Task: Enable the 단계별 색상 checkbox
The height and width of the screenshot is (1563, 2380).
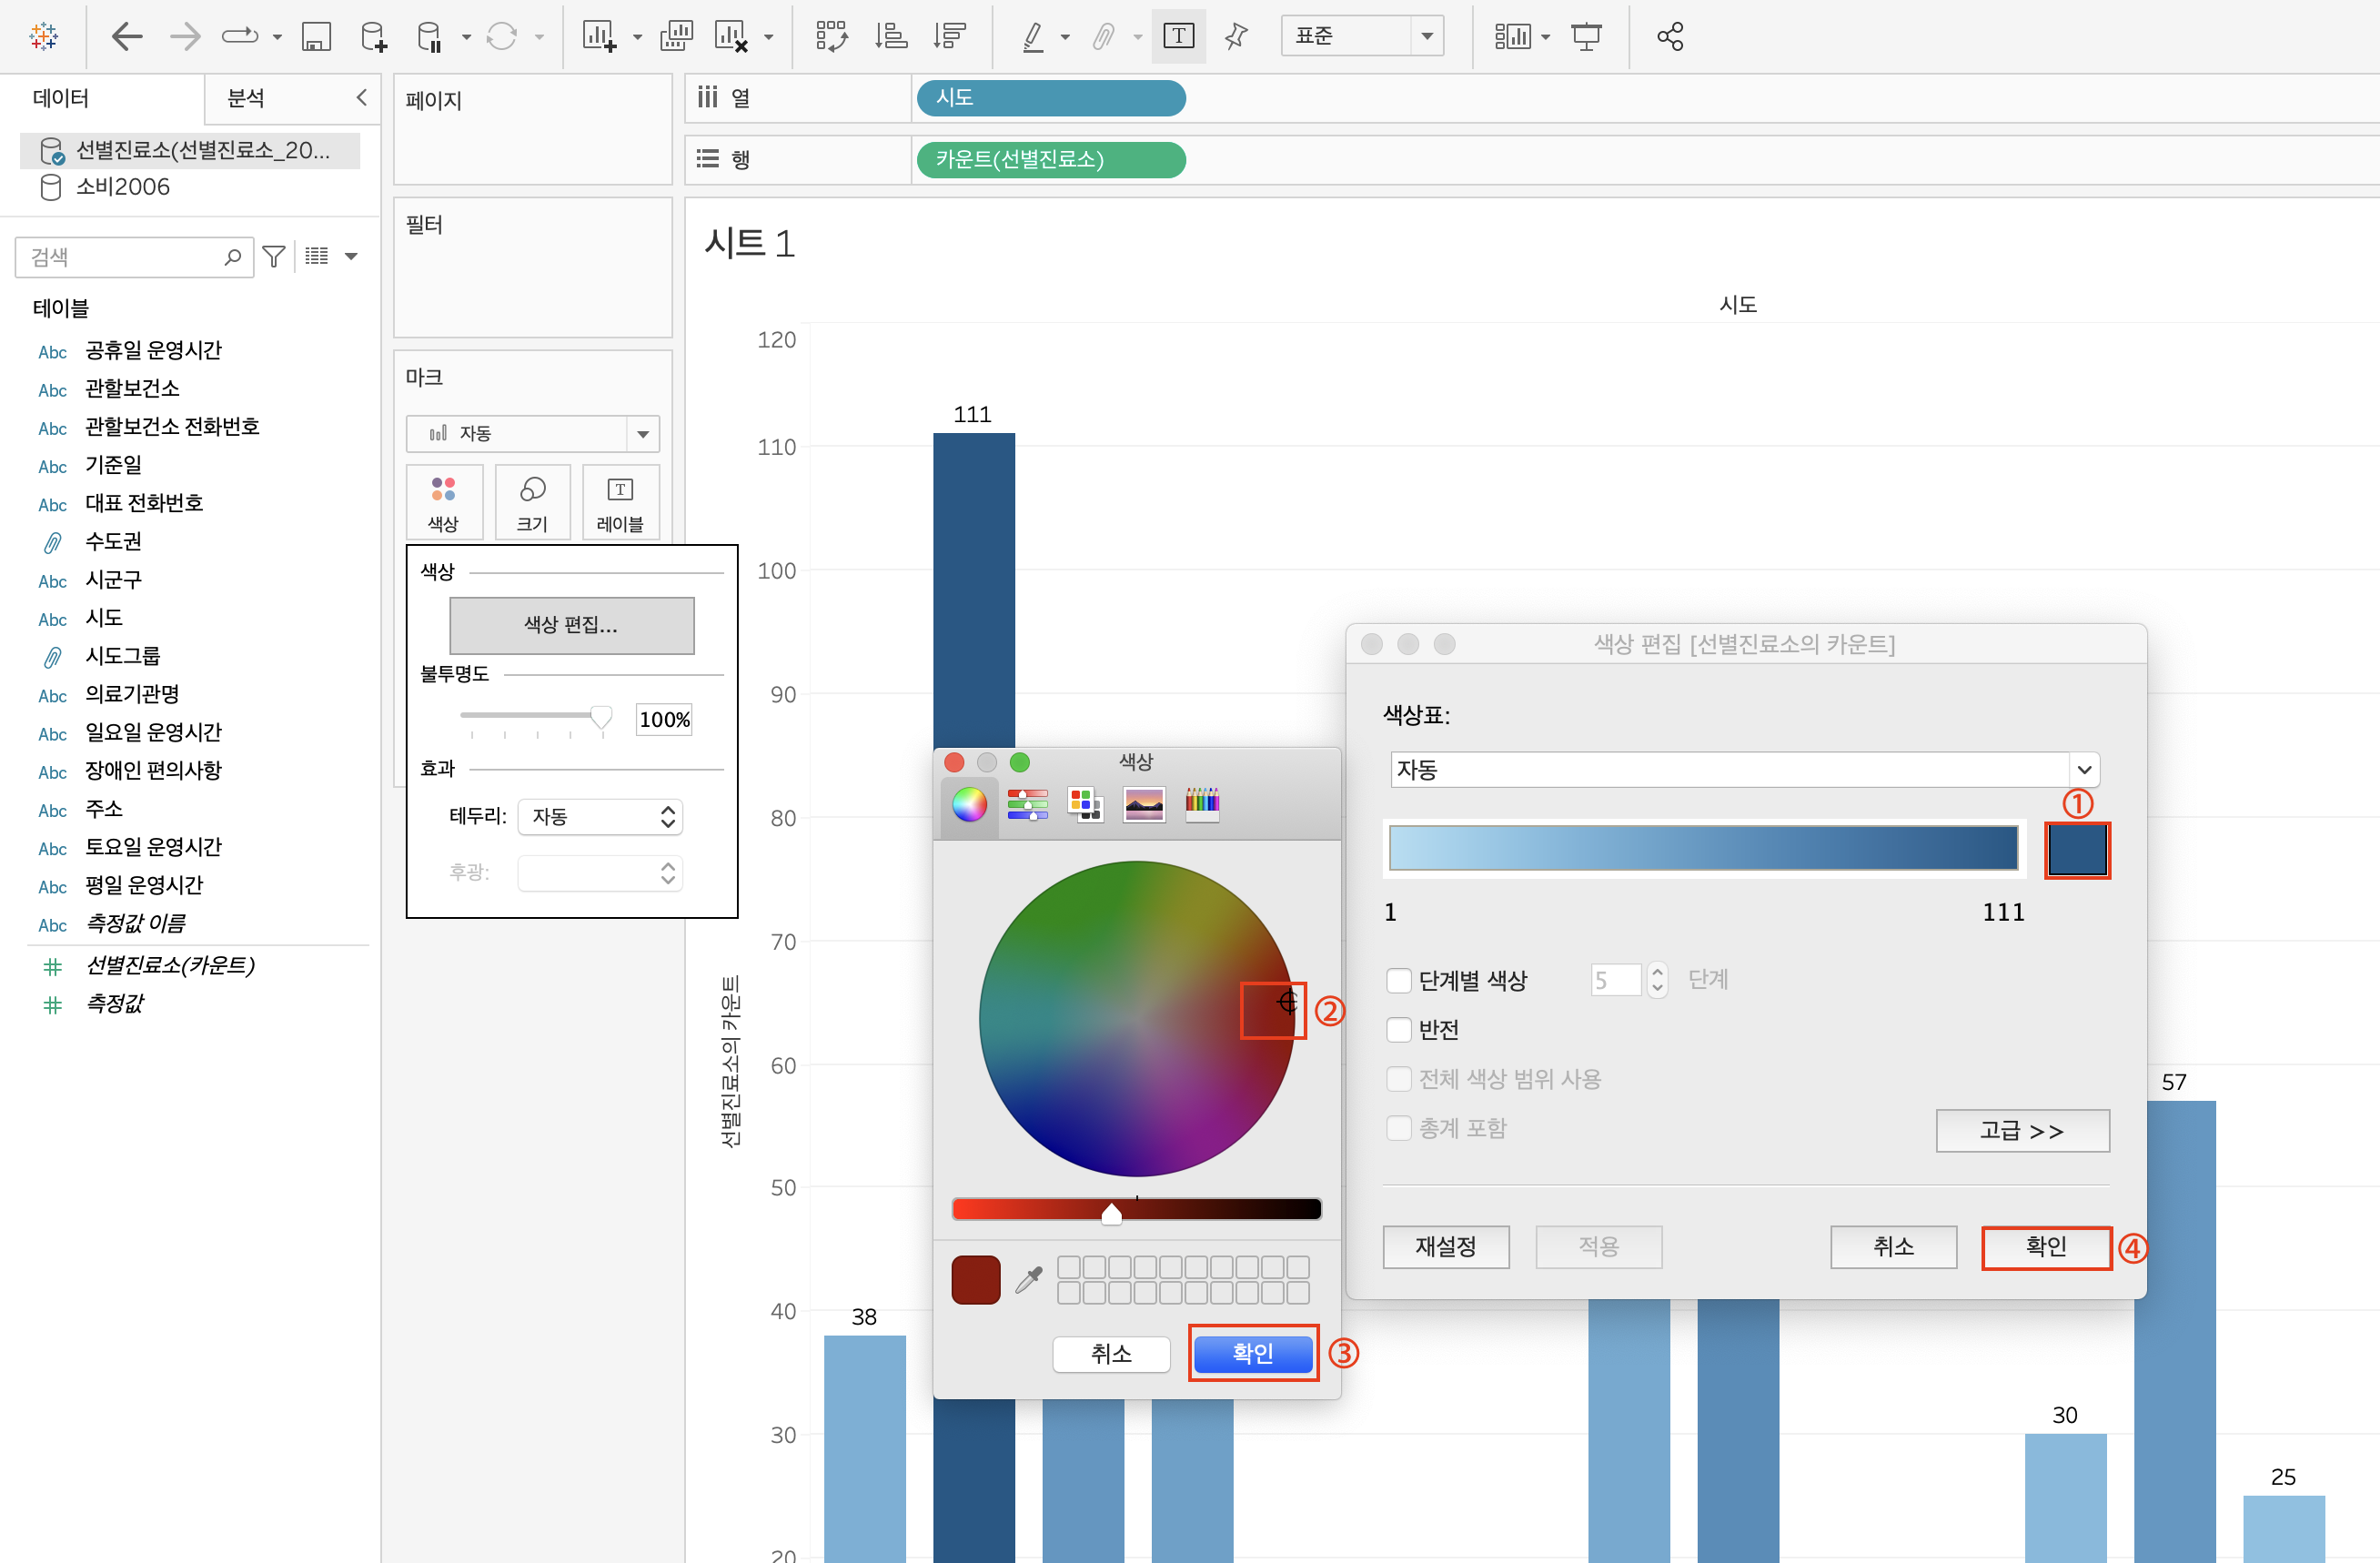Action: (x=1399, y=980)
